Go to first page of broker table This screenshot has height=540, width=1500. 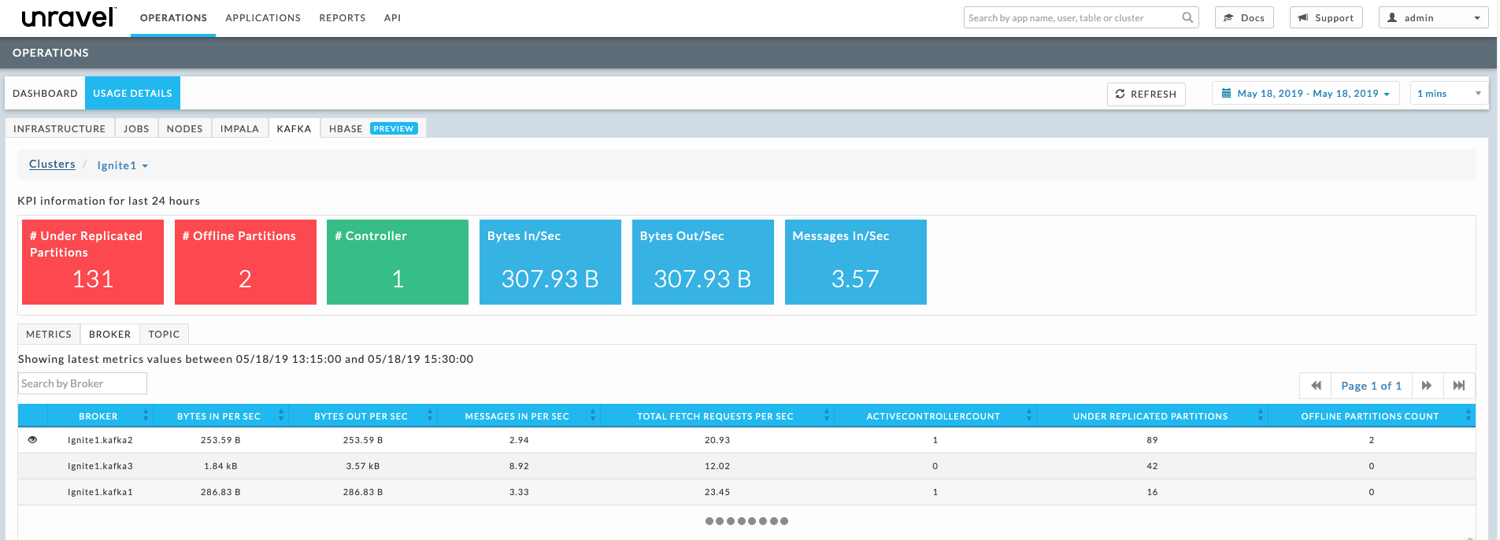(1316, 386)
